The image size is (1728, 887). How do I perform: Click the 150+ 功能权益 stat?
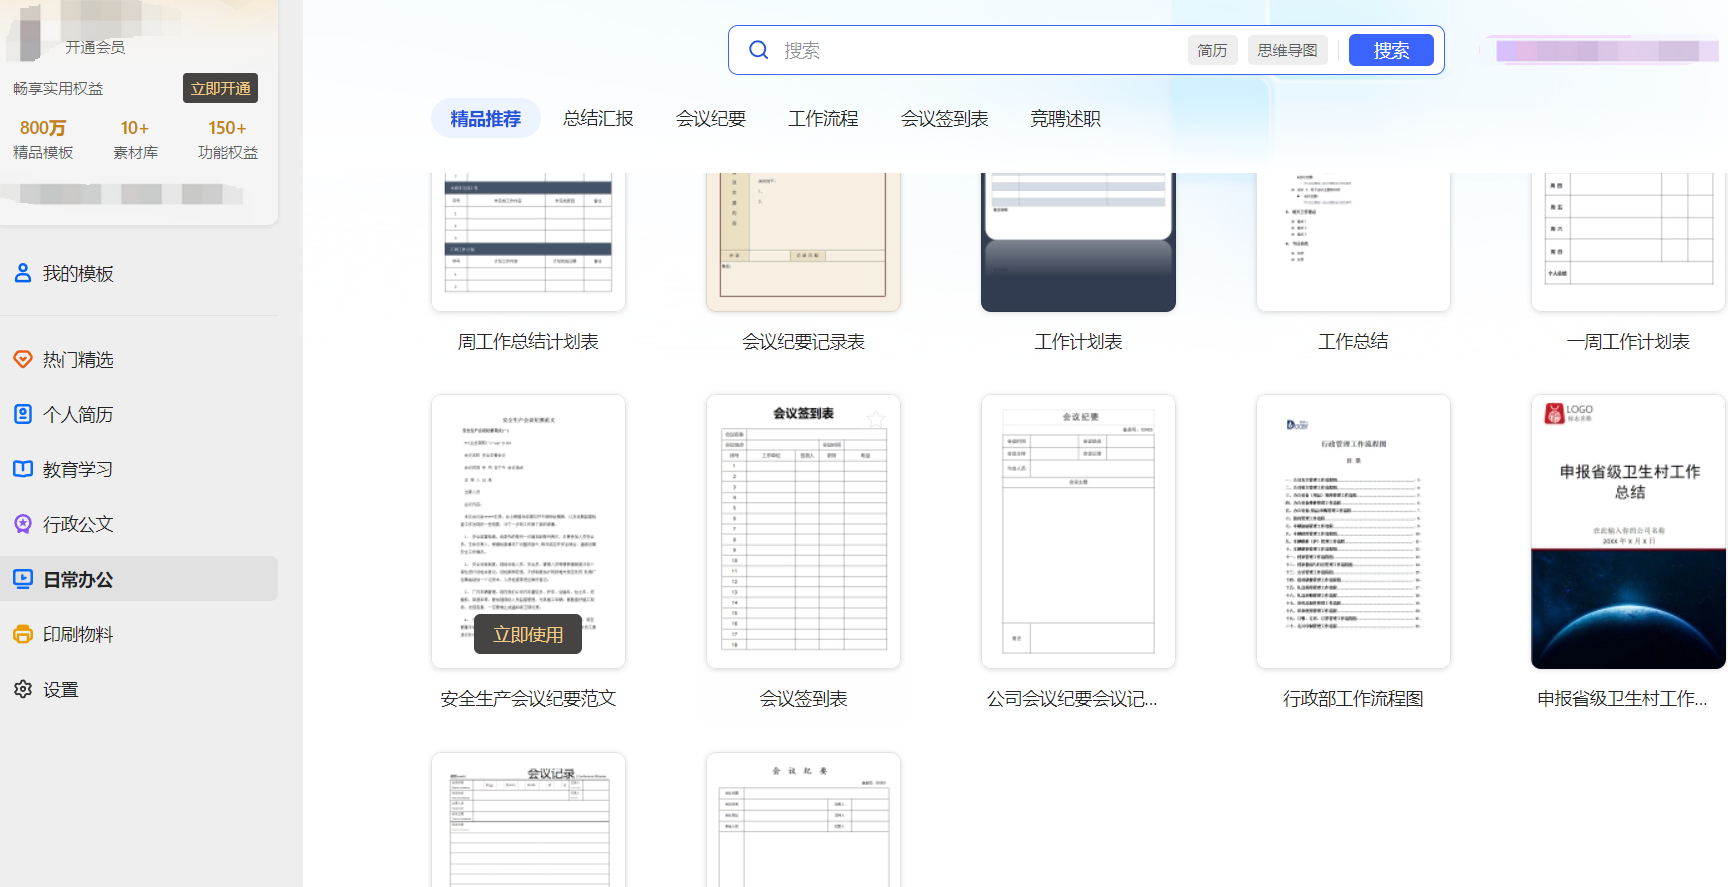coord(228,139)
